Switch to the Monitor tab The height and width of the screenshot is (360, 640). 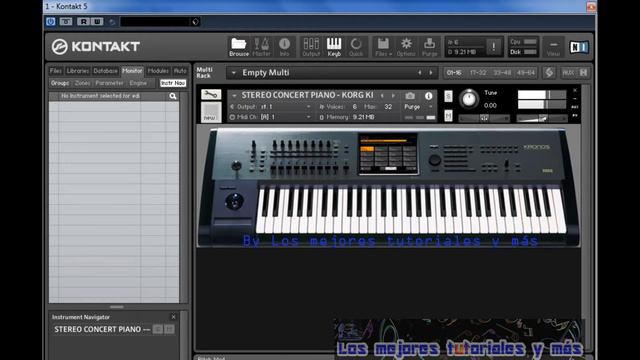pyautogui.click(x=132, y=71)
